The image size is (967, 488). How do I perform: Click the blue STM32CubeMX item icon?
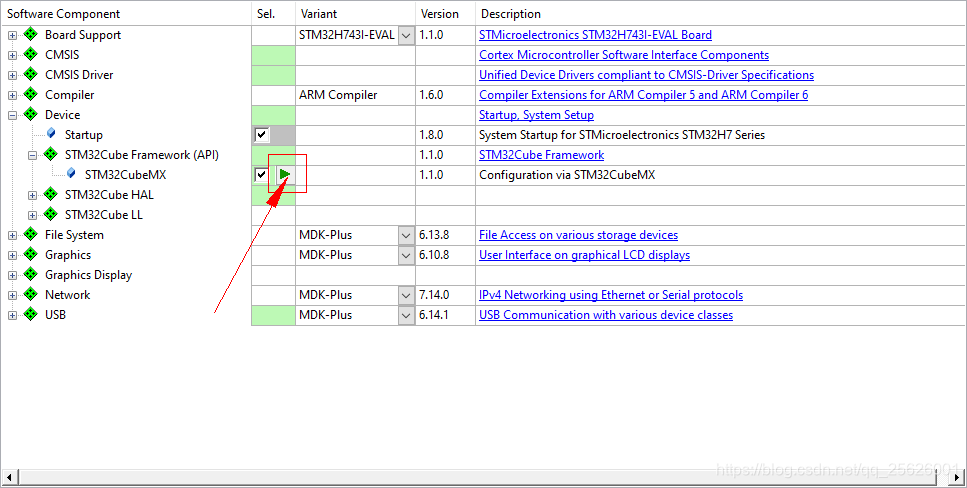pos(72,173)
